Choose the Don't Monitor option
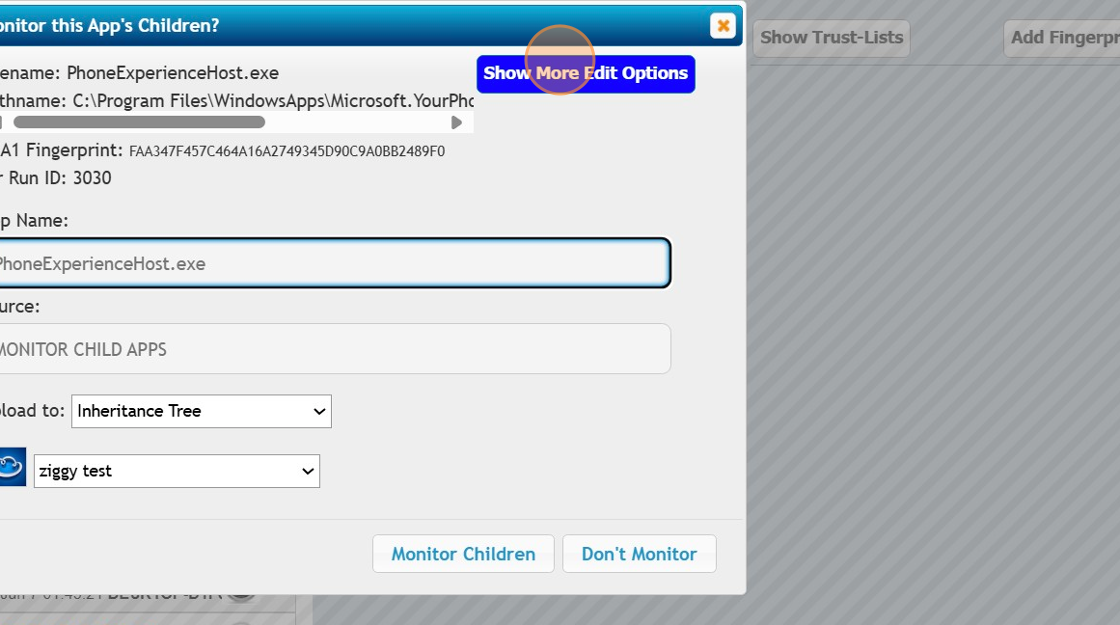Screen dimensions: 1120x625 (x=639, y=553)
